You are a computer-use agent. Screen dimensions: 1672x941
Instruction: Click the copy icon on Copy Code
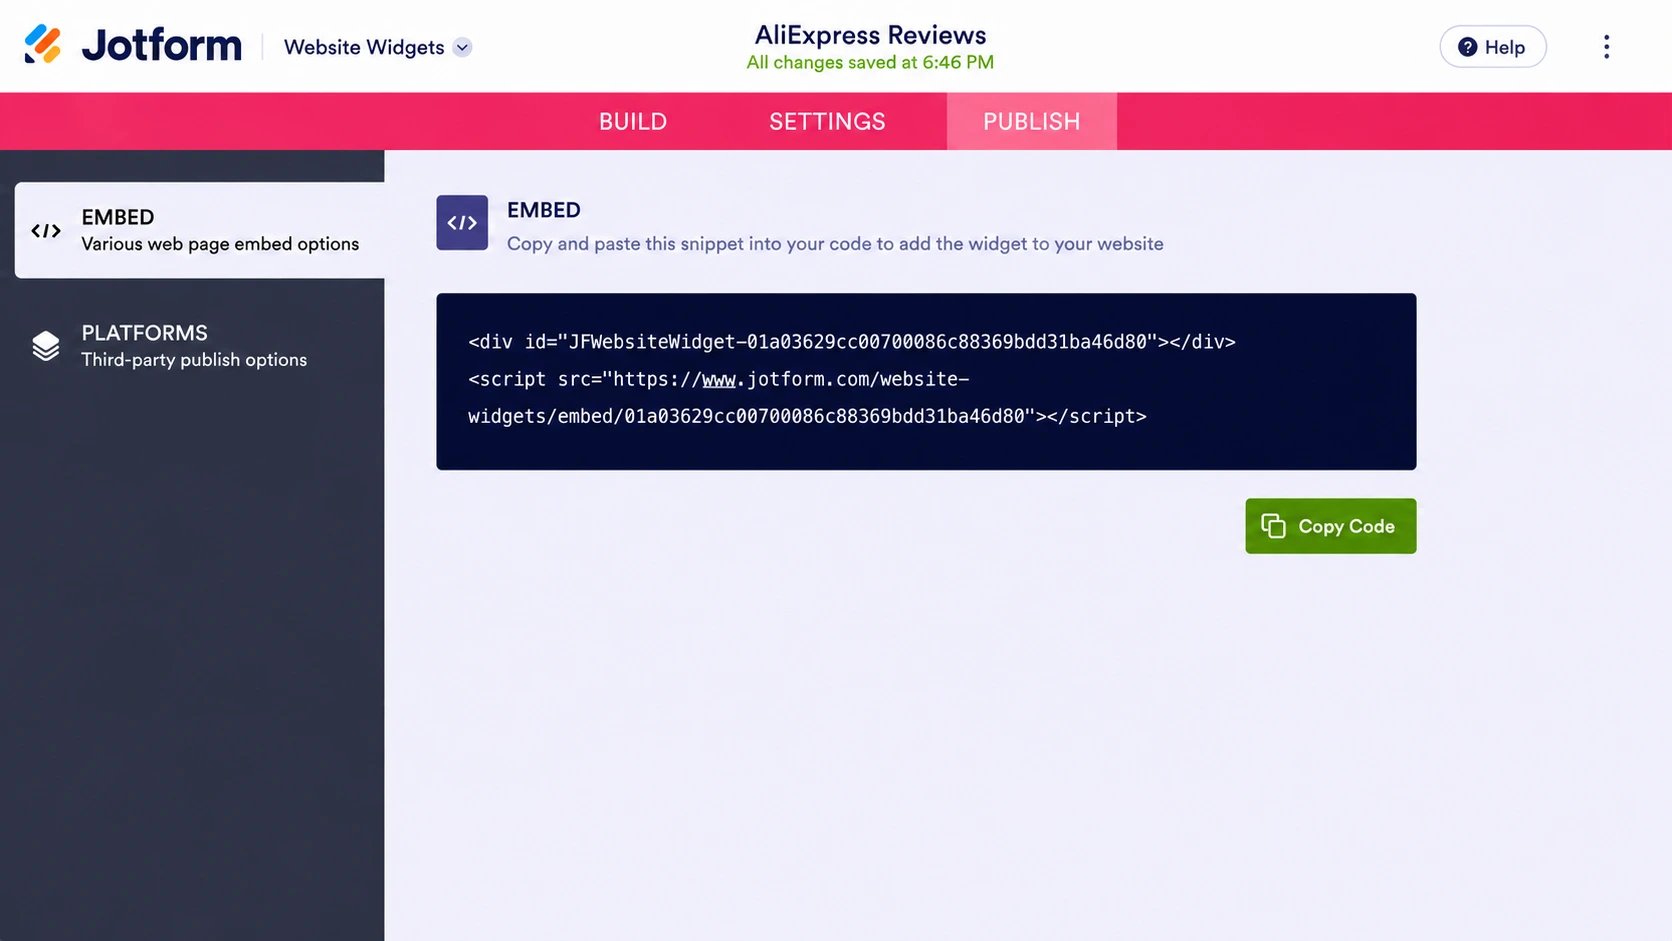tap(1273, 526)
